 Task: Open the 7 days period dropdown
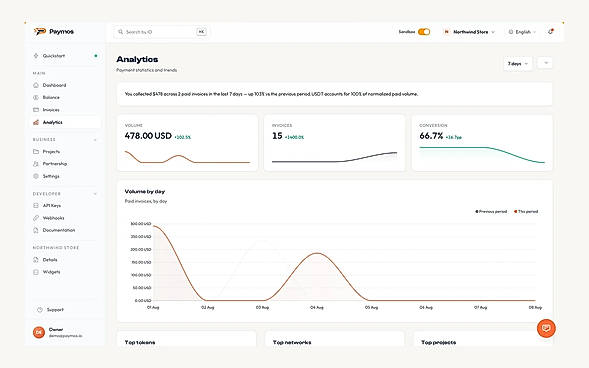pyautogui.click(x=518, y=63)
